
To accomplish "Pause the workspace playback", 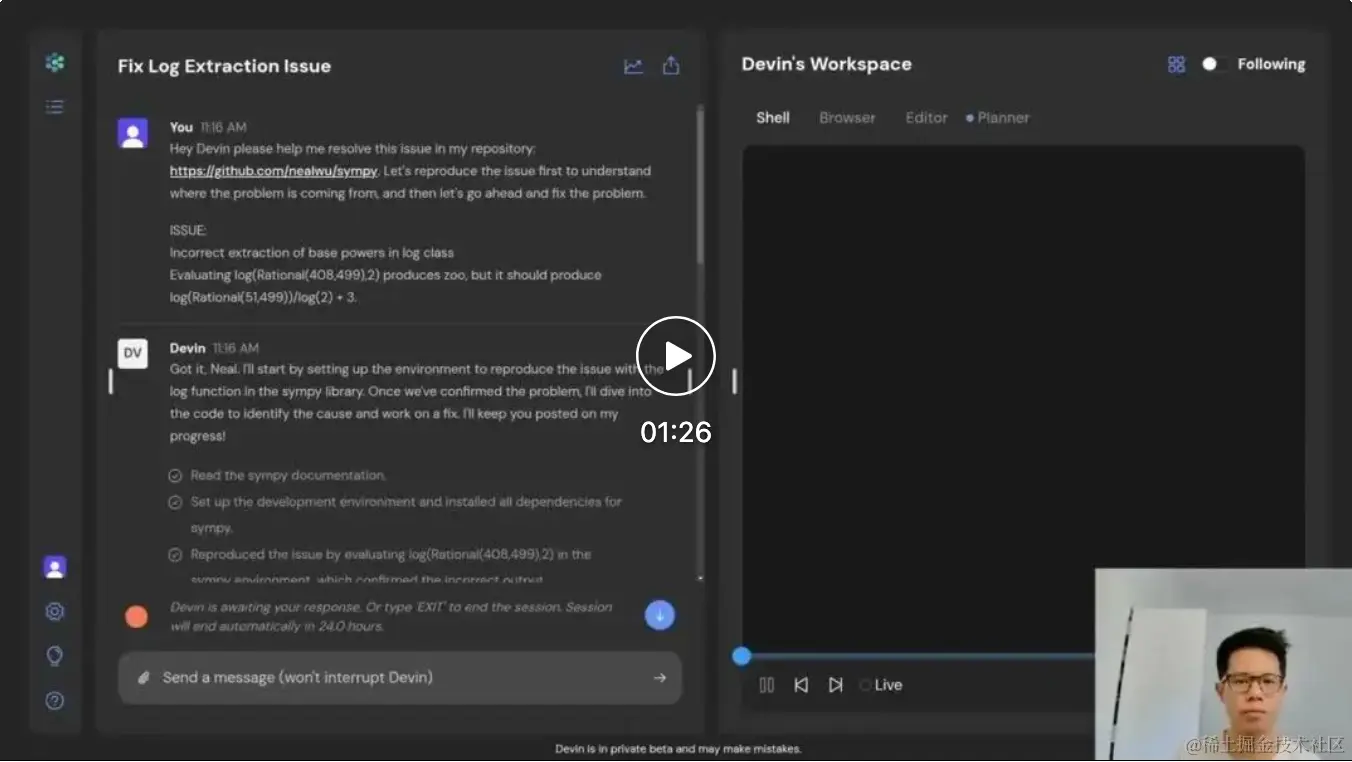I will tap(767, 685).
